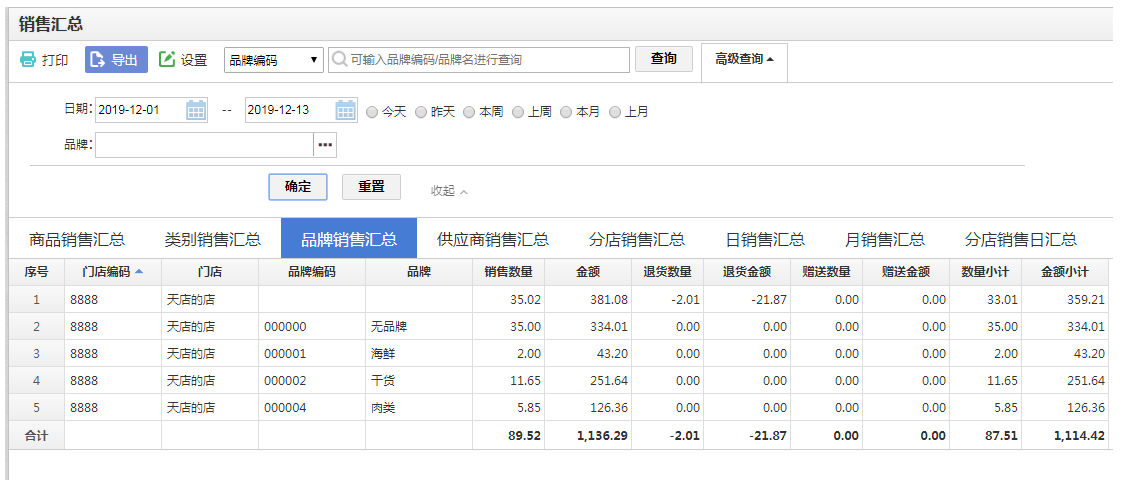Select the 本周 radio button

[x=469, y=112]
